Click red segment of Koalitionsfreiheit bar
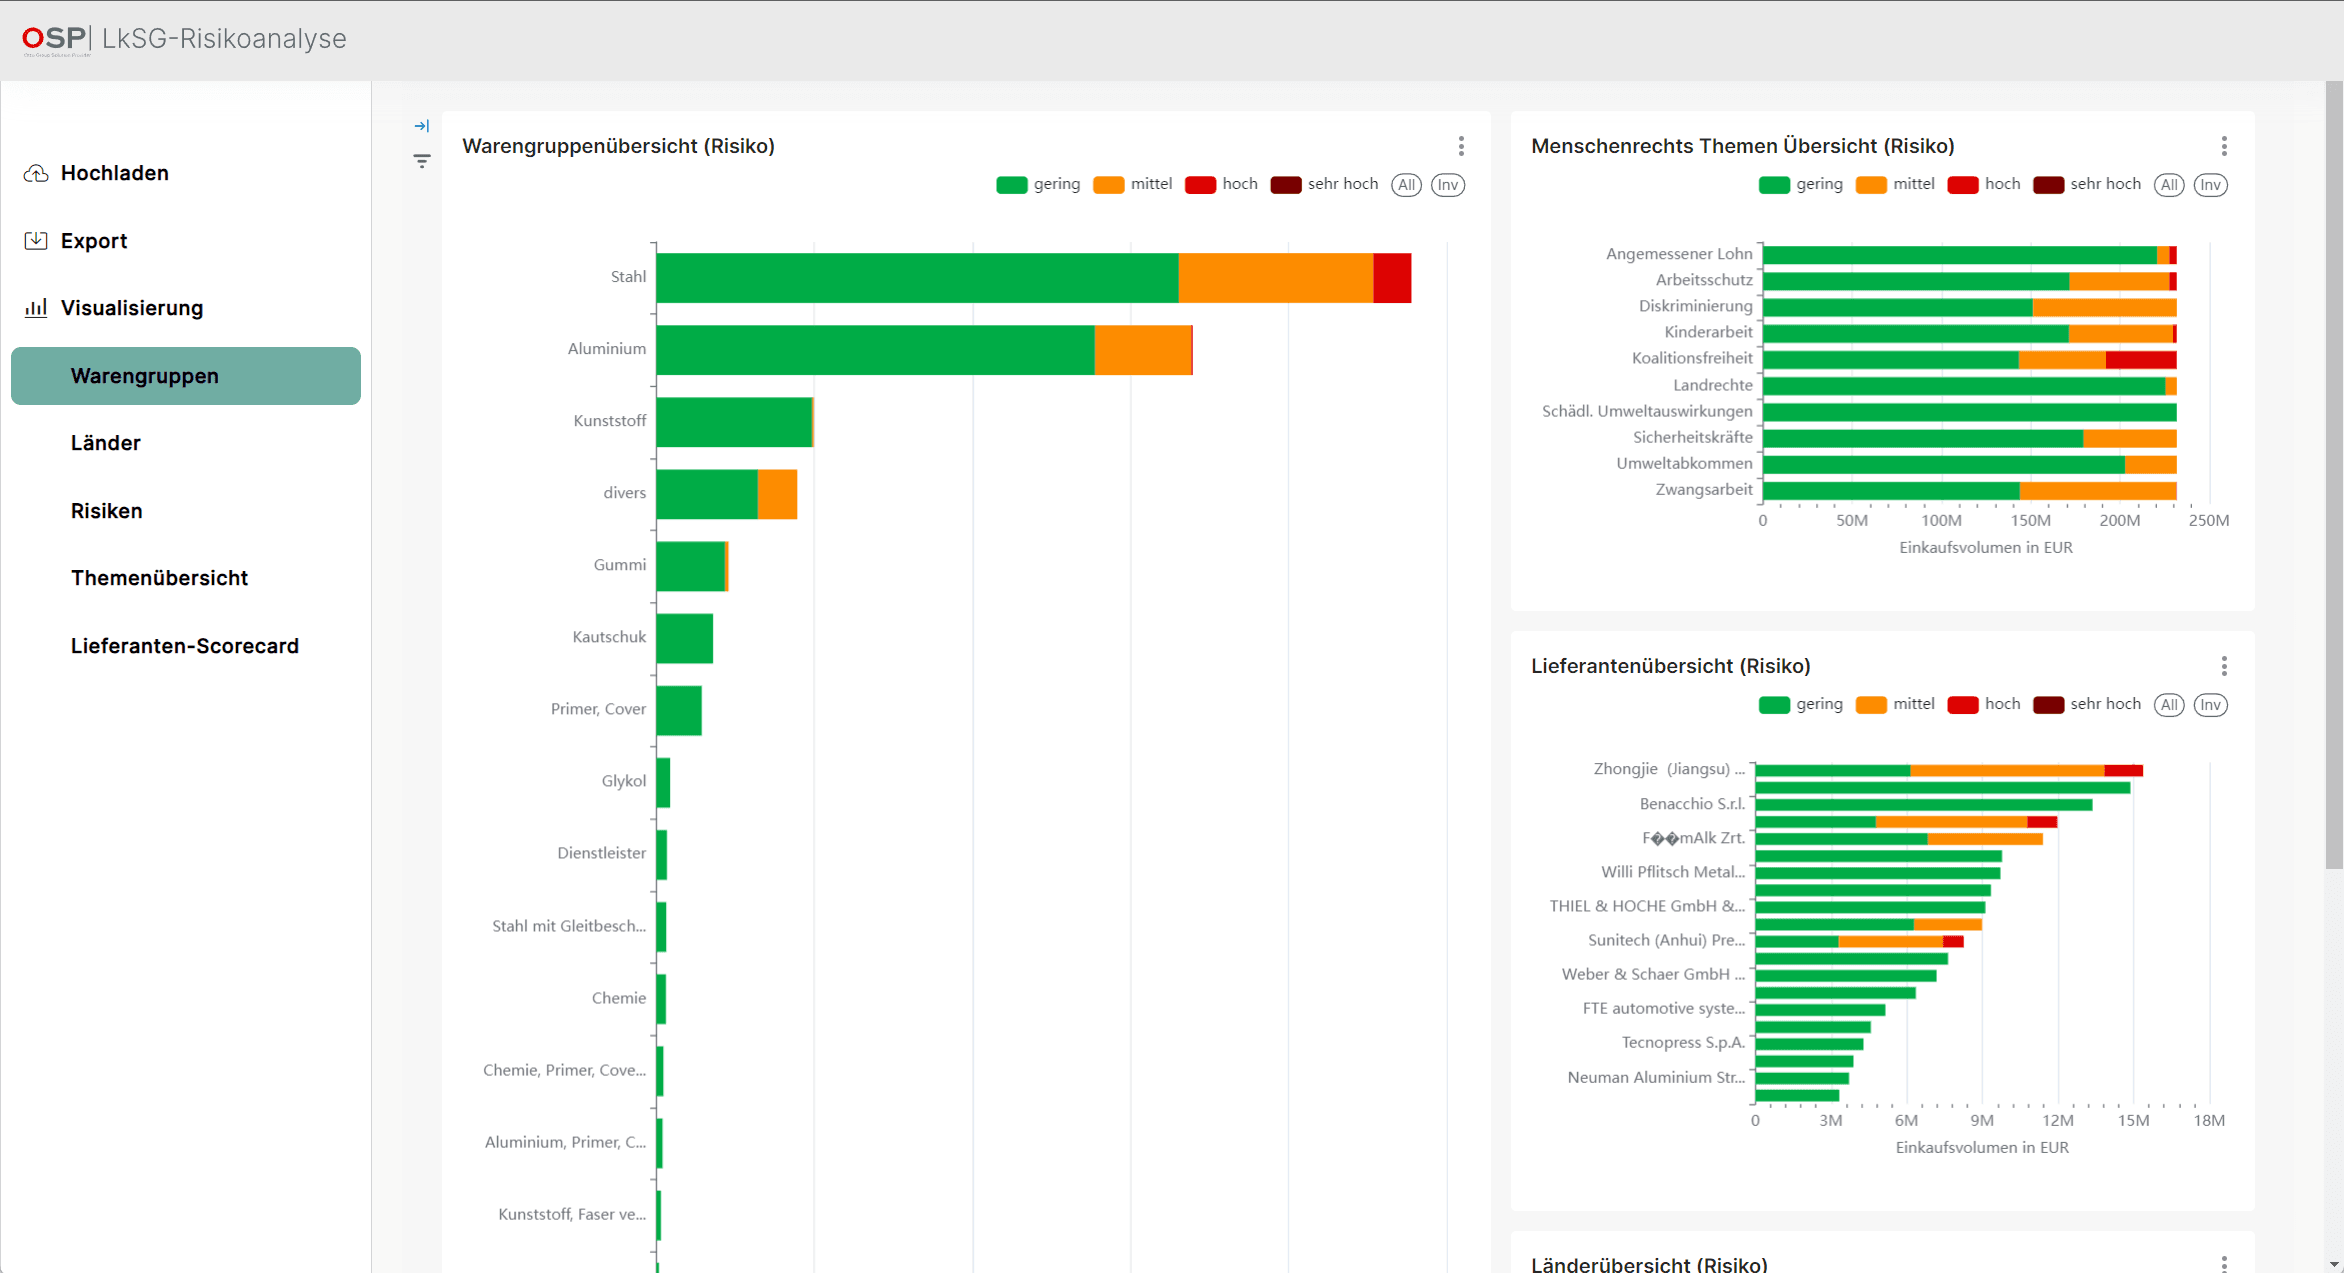2344x1273 pixels. tap(2141, 359)
